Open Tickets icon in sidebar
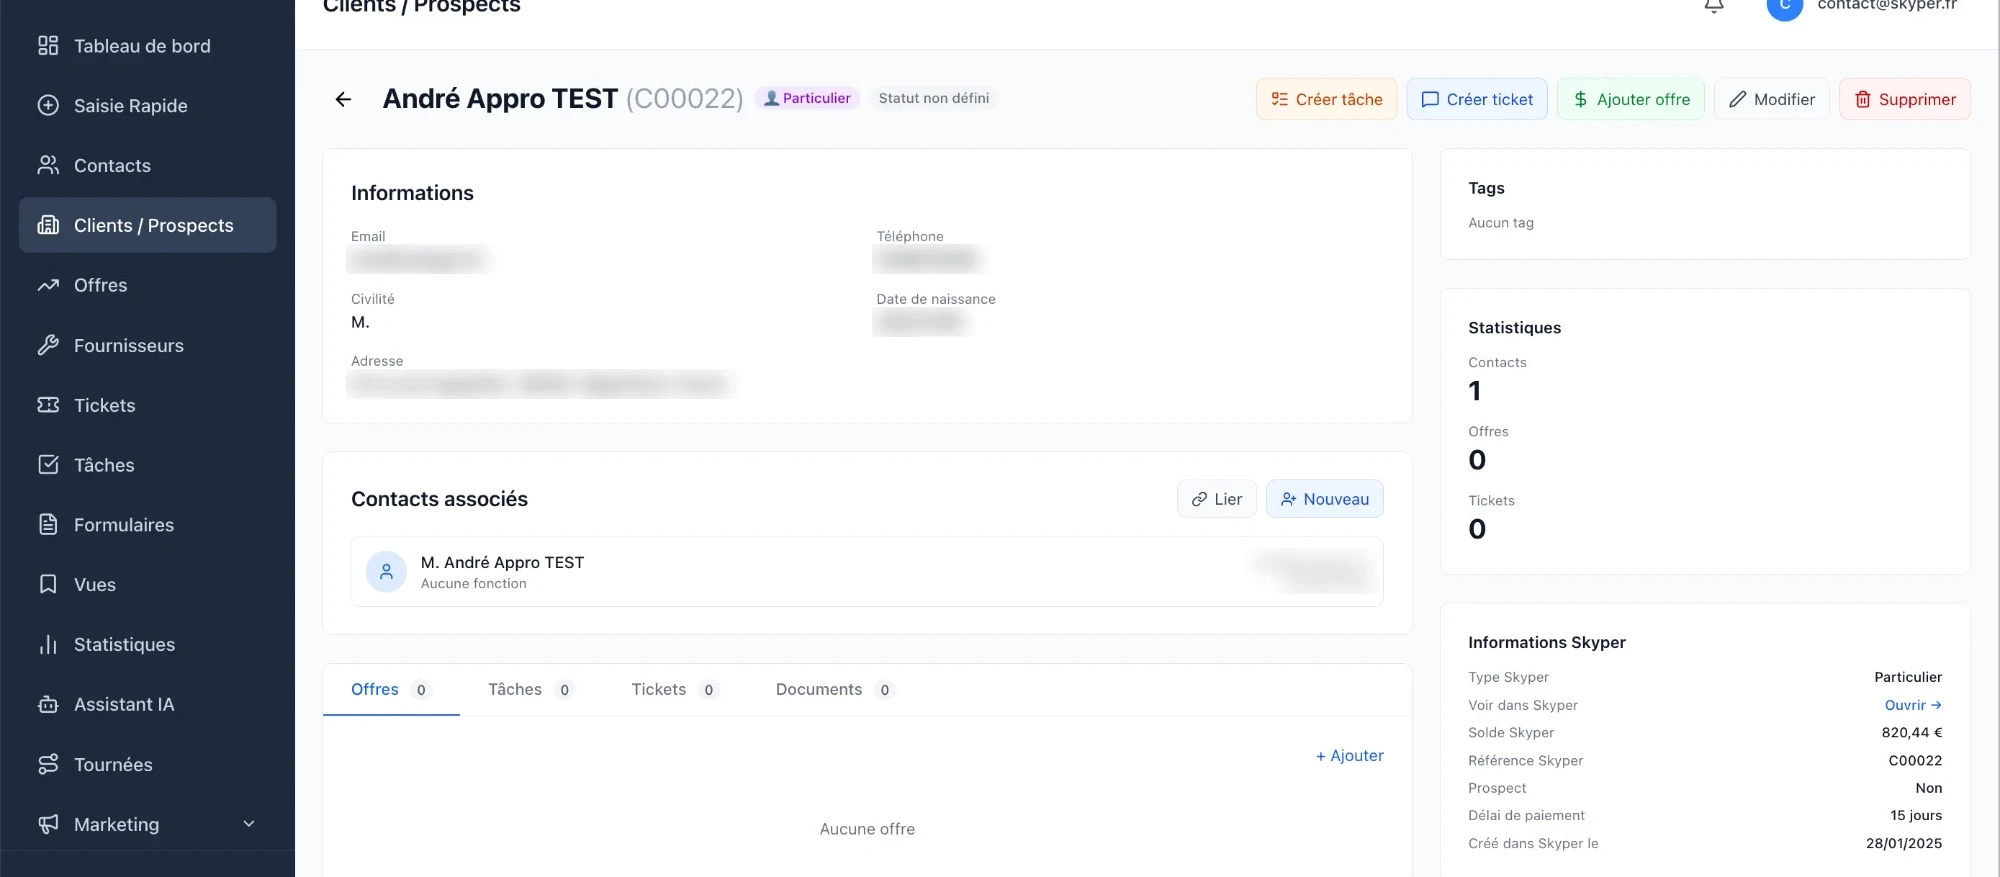 coord(48,405)
